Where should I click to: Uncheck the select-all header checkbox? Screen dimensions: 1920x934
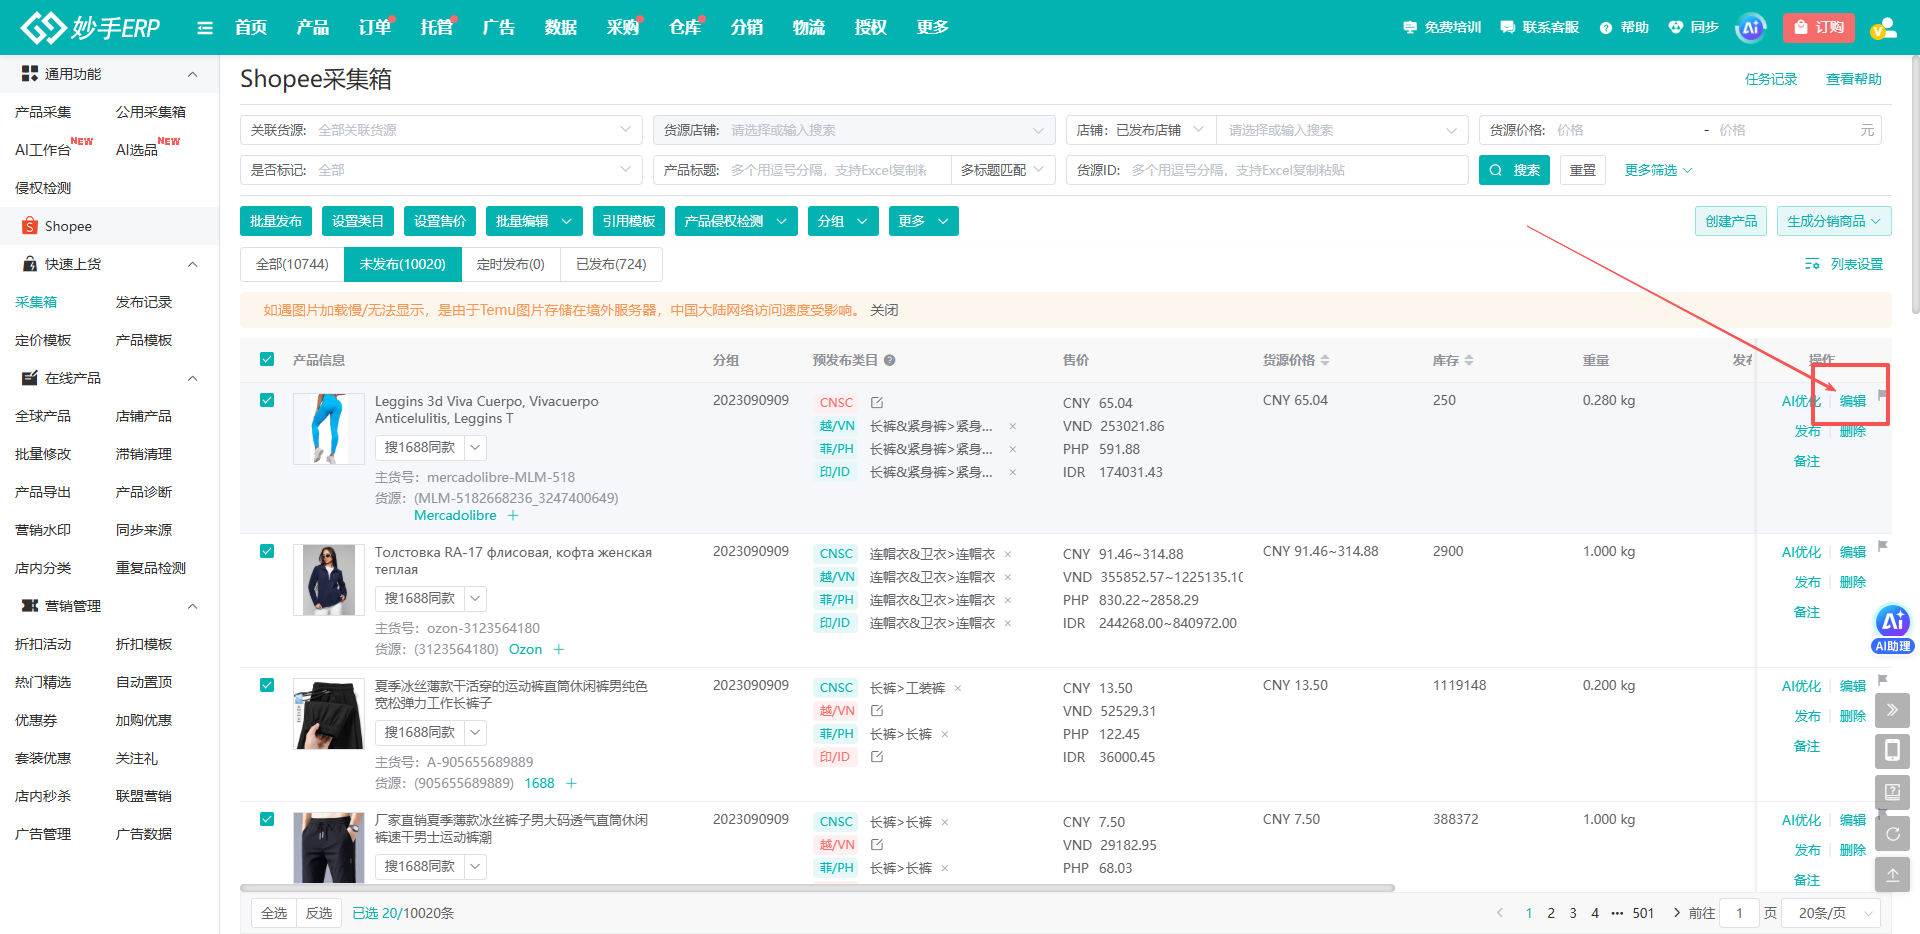[x=267, y=359]
